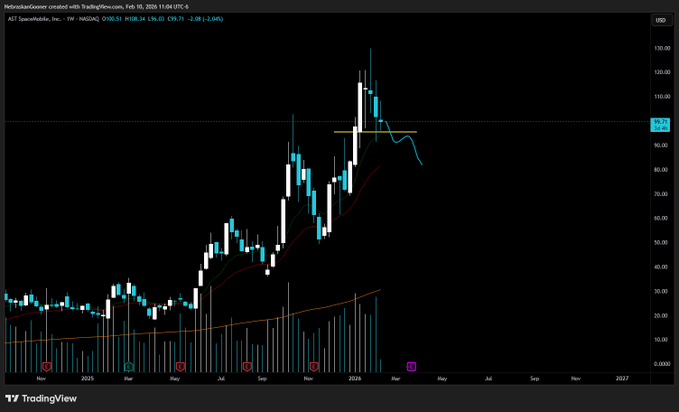
Task: Click the 2026 label on time axis
Action: [356, 380]
